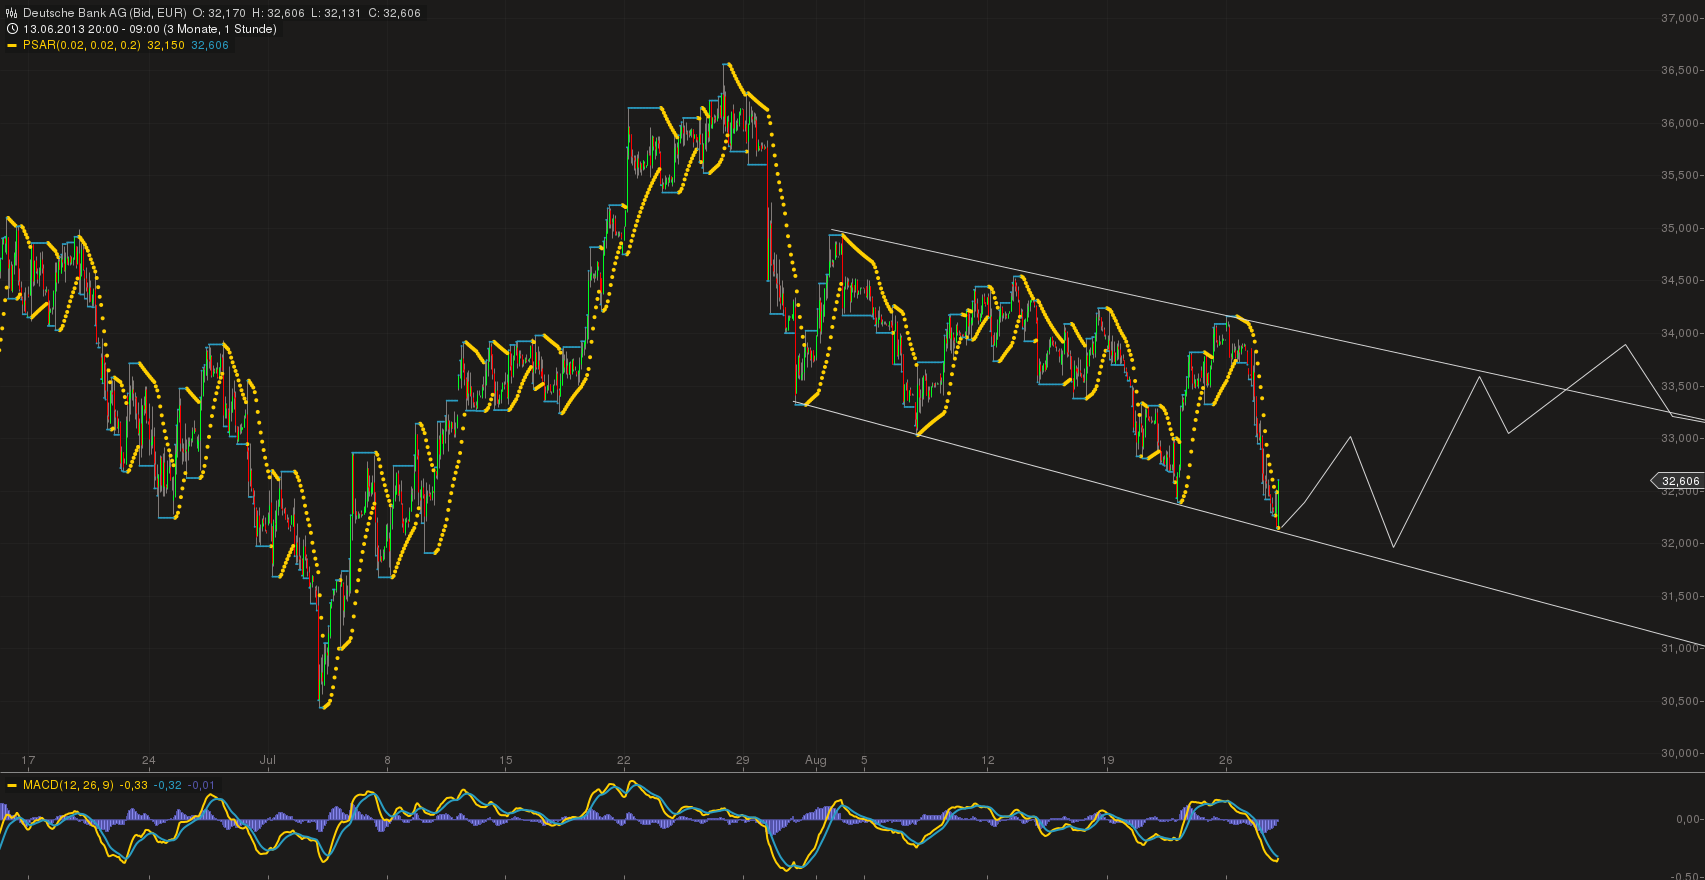The height and width of the screenshot is (880, 1705).
Task: Click the yellow PSAR legend marker
Action: pyautogui.click(x=12, y=45)
